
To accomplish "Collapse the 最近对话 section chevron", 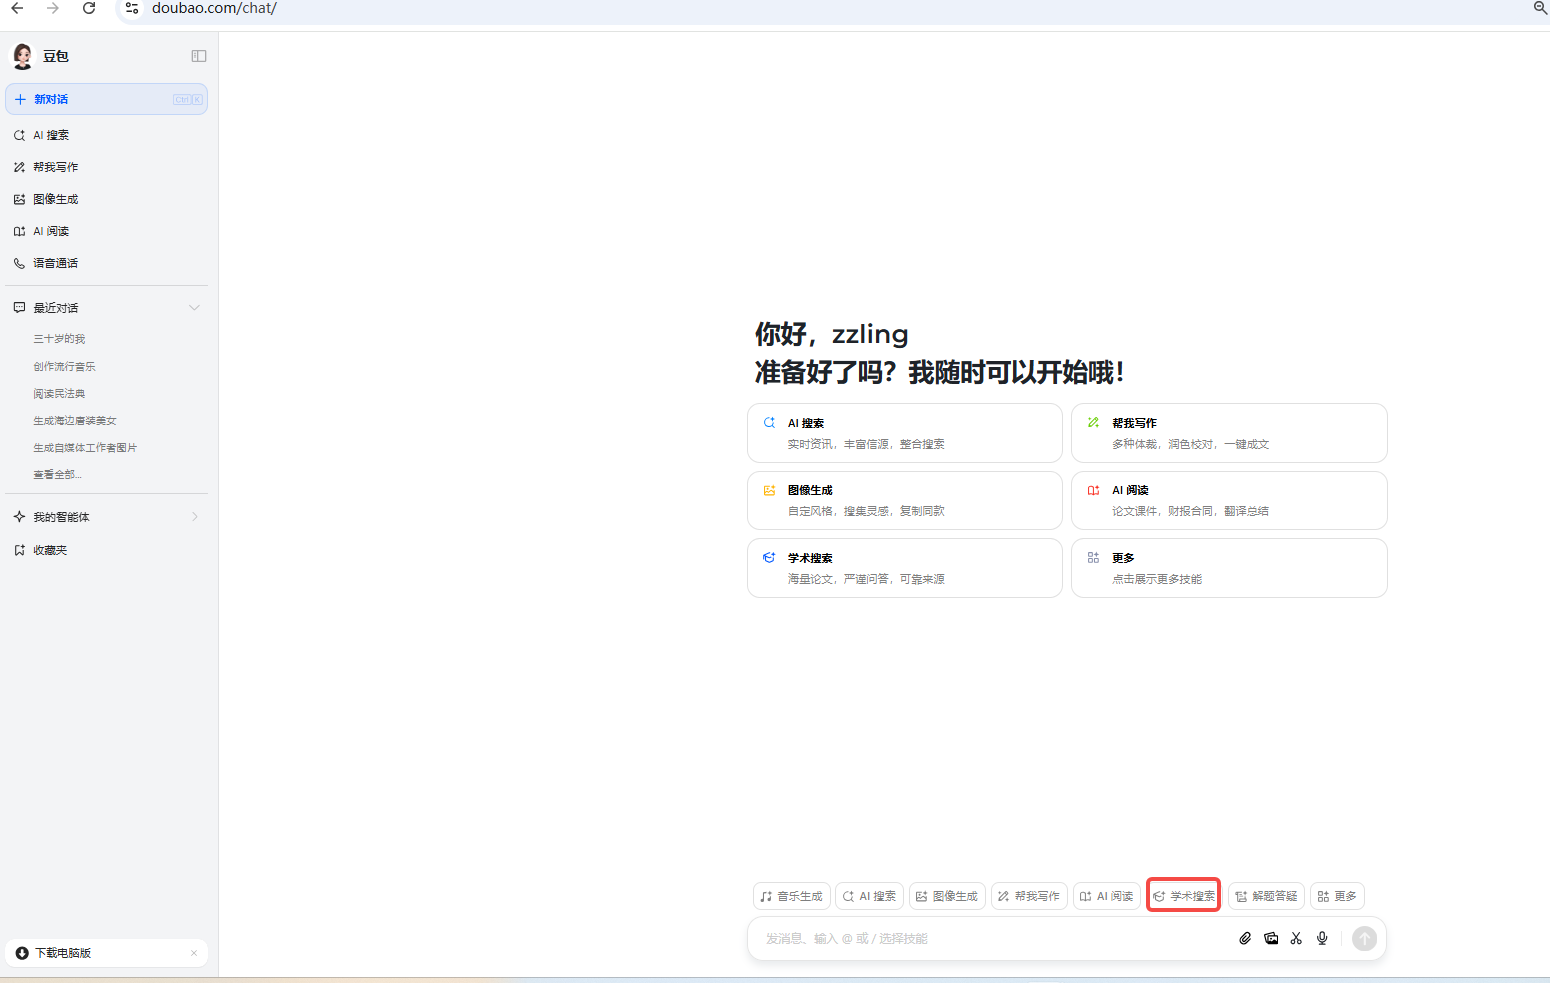I will pyautogui.click(x=194, y=308).
